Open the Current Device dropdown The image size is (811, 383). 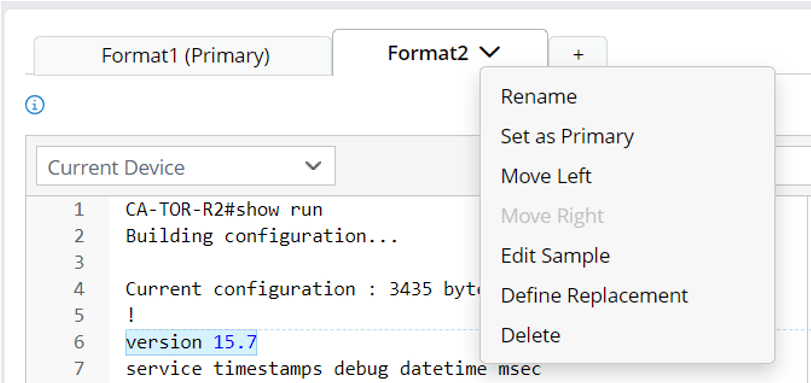[186, 166]
